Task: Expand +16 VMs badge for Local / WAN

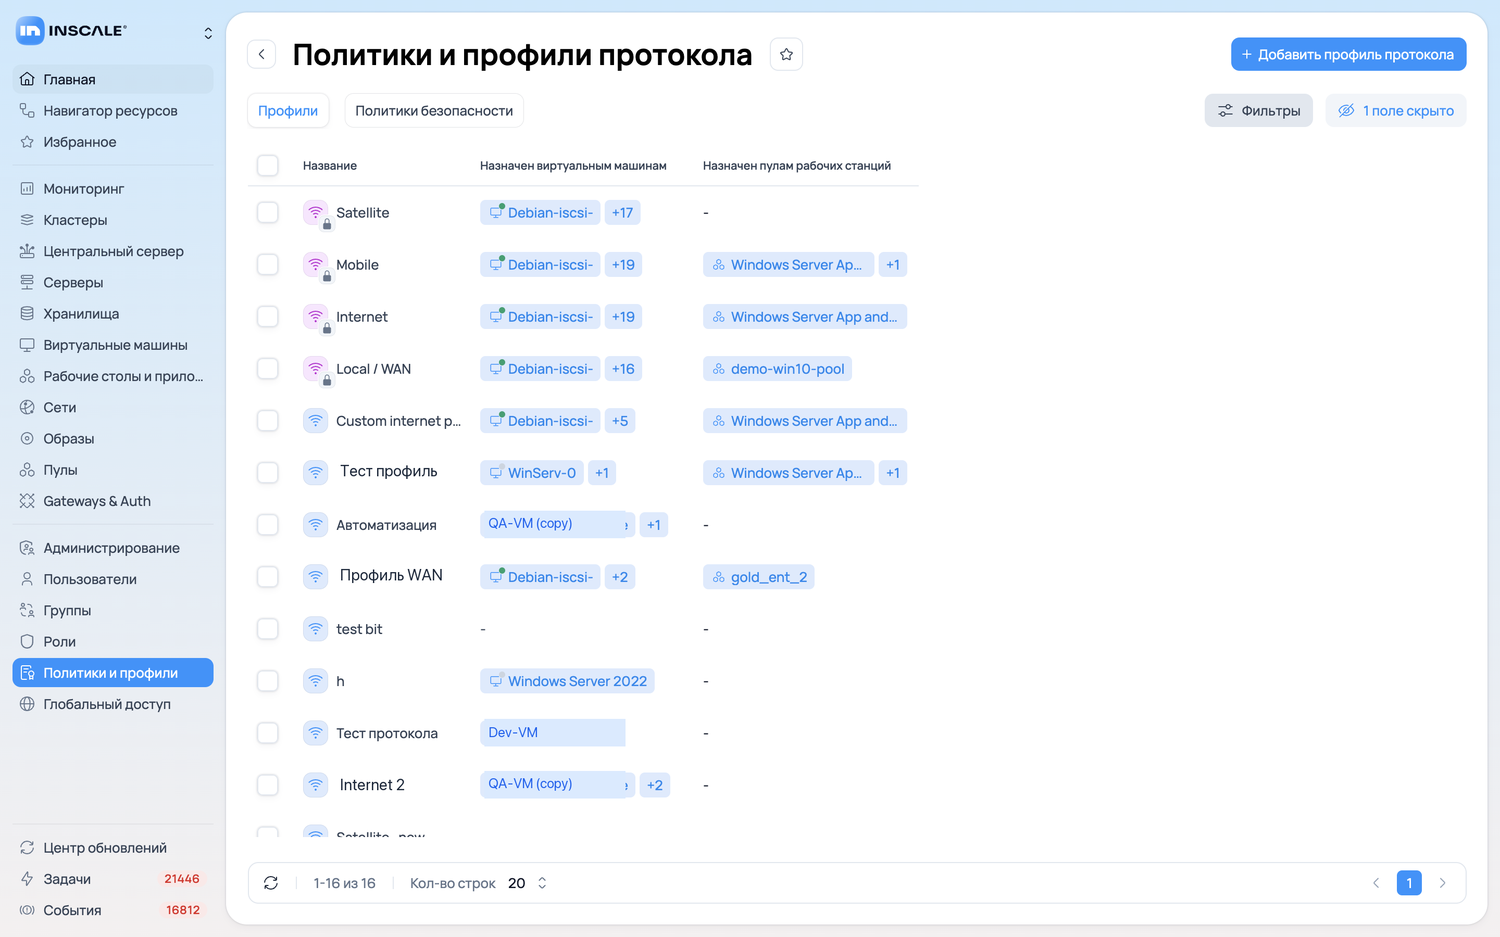Action: [x=623, y=369]
